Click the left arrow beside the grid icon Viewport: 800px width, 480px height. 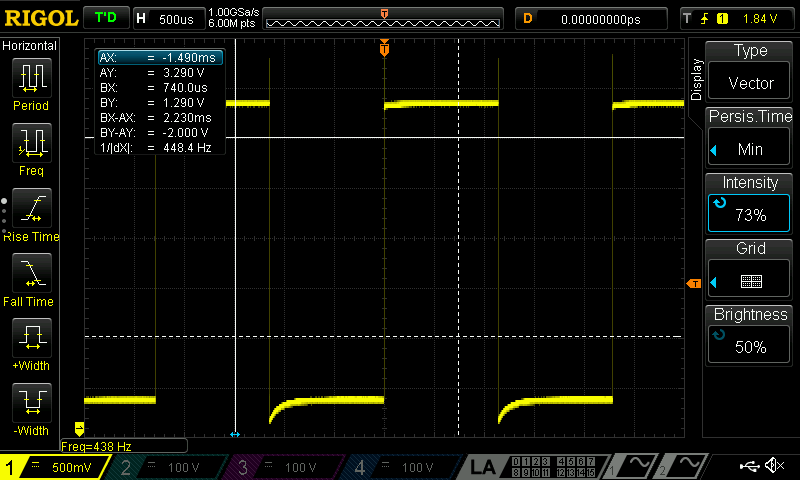pos(714,282)
